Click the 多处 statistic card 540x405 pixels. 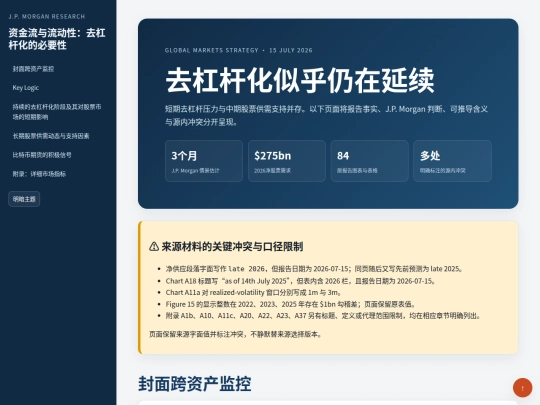(452, 161)
